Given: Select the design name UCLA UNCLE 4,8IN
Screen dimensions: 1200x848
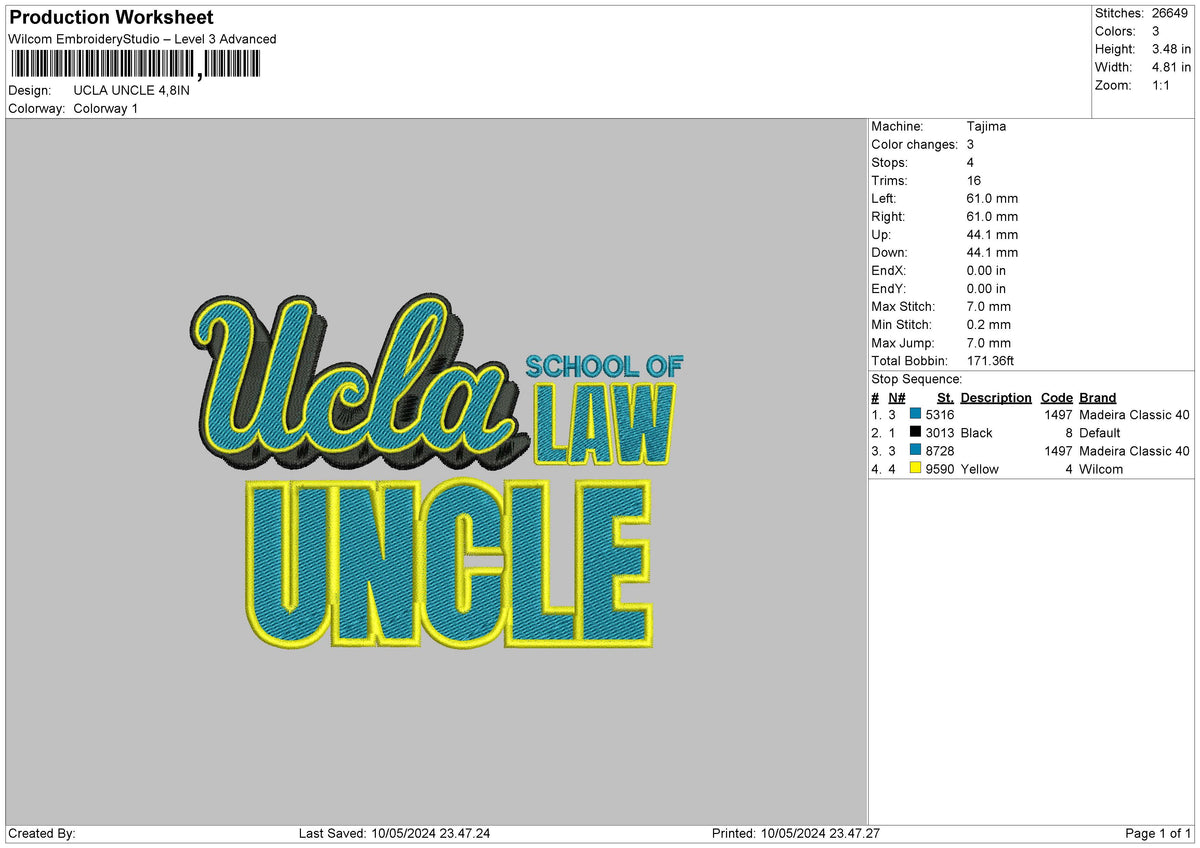Looking at the screenshot, I should [x=131, y=90].
